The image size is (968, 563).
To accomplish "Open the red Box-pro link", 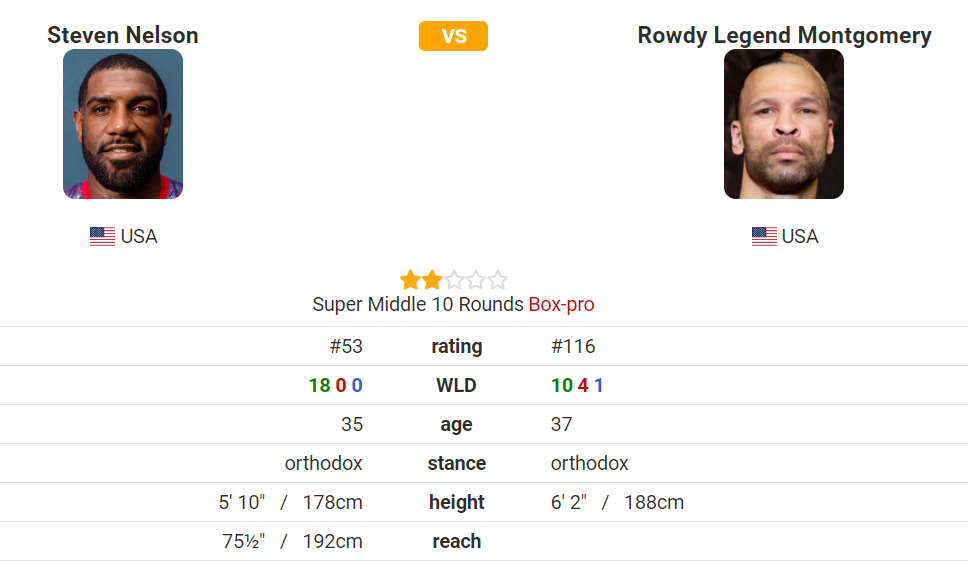I will pyautogui.click(x=561, y=304).
